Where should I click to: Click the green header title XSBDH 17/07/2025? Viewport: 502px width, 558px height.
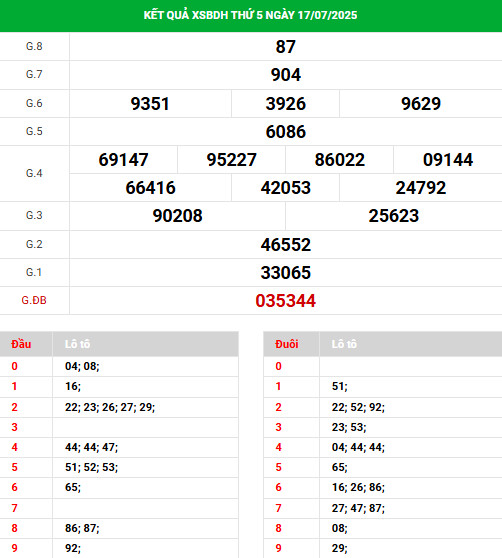[x=250, y=15]
